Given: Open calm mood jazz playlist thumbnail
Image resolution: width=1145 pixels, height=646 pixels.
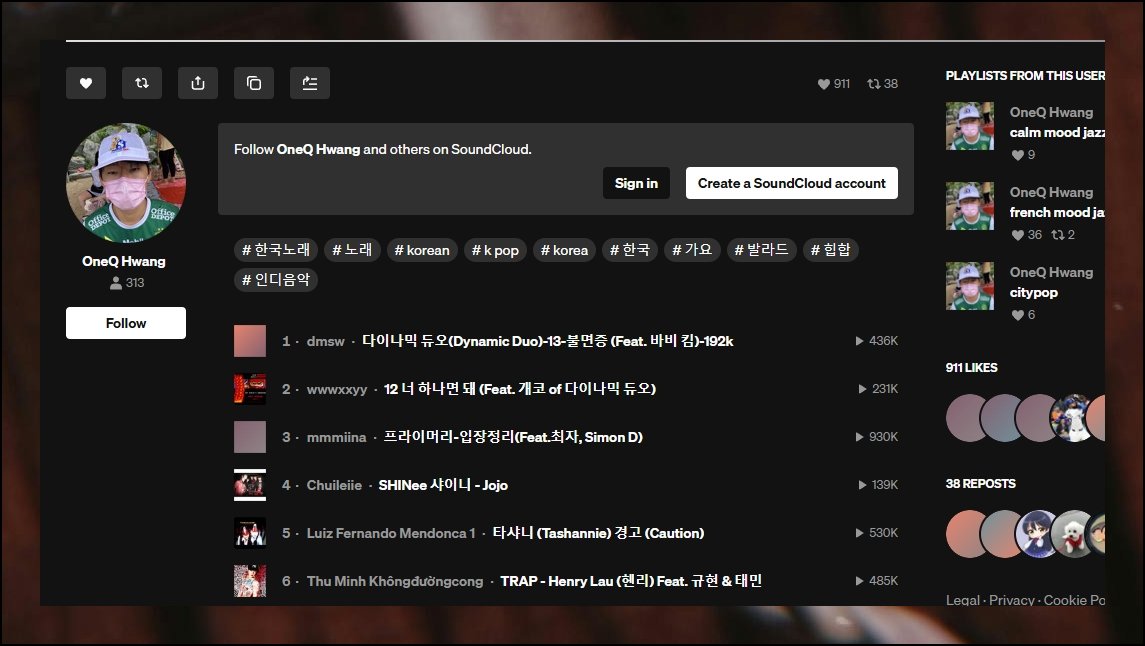Looking at the screenshot, I should (x=970, y=126).
